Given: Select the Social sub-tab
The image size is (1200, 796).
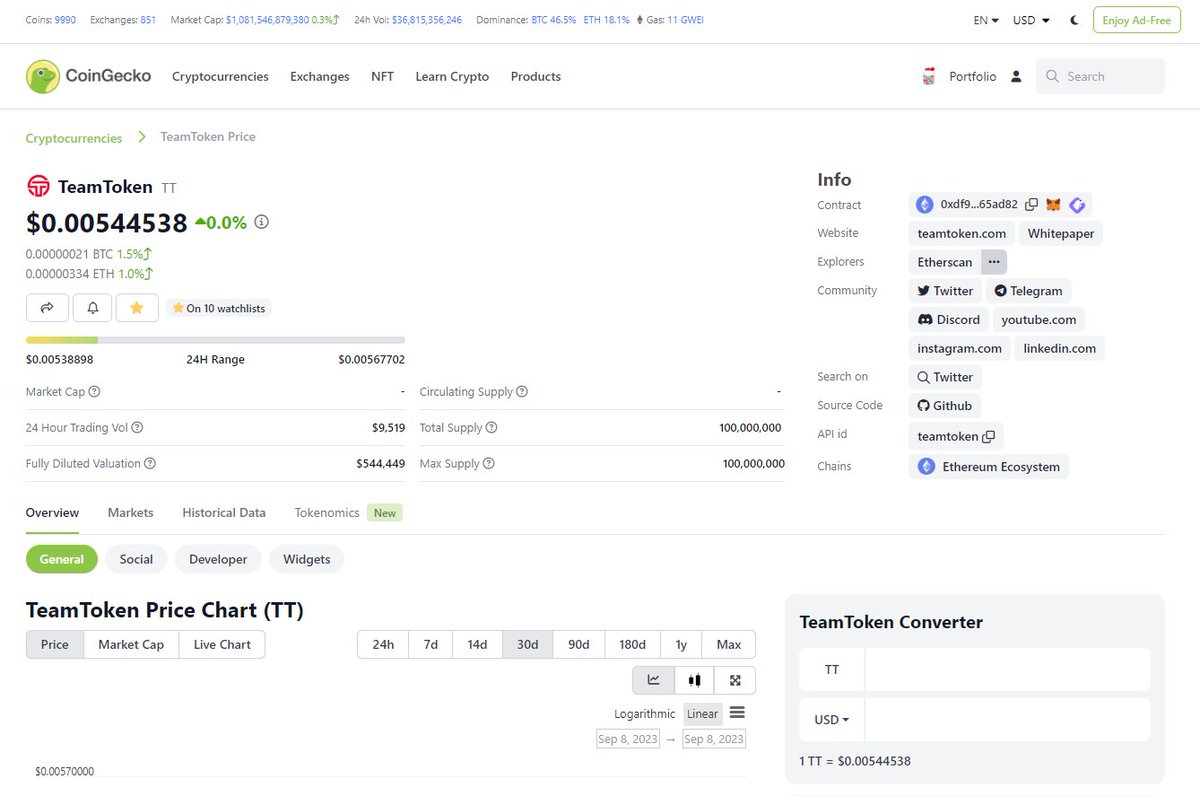Looking at the screenshot, I should click(x=136, y=559).
